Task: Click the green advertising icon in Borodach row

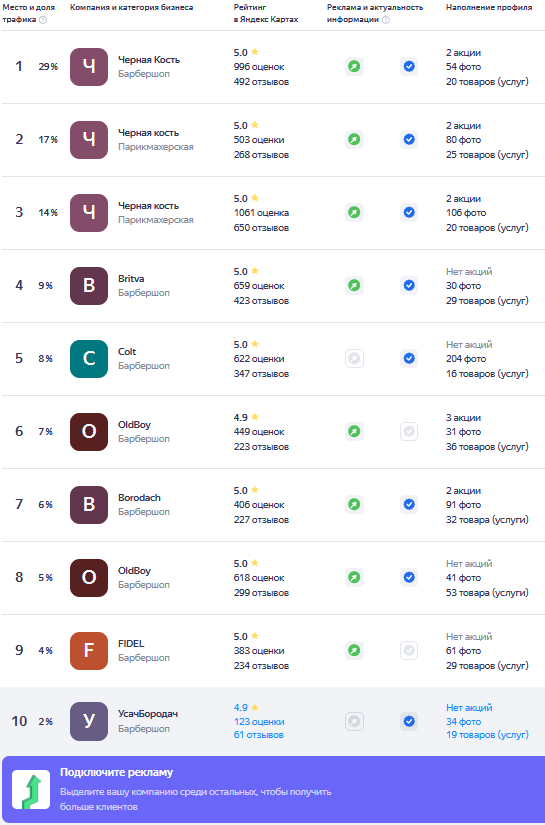Action: 355,505
